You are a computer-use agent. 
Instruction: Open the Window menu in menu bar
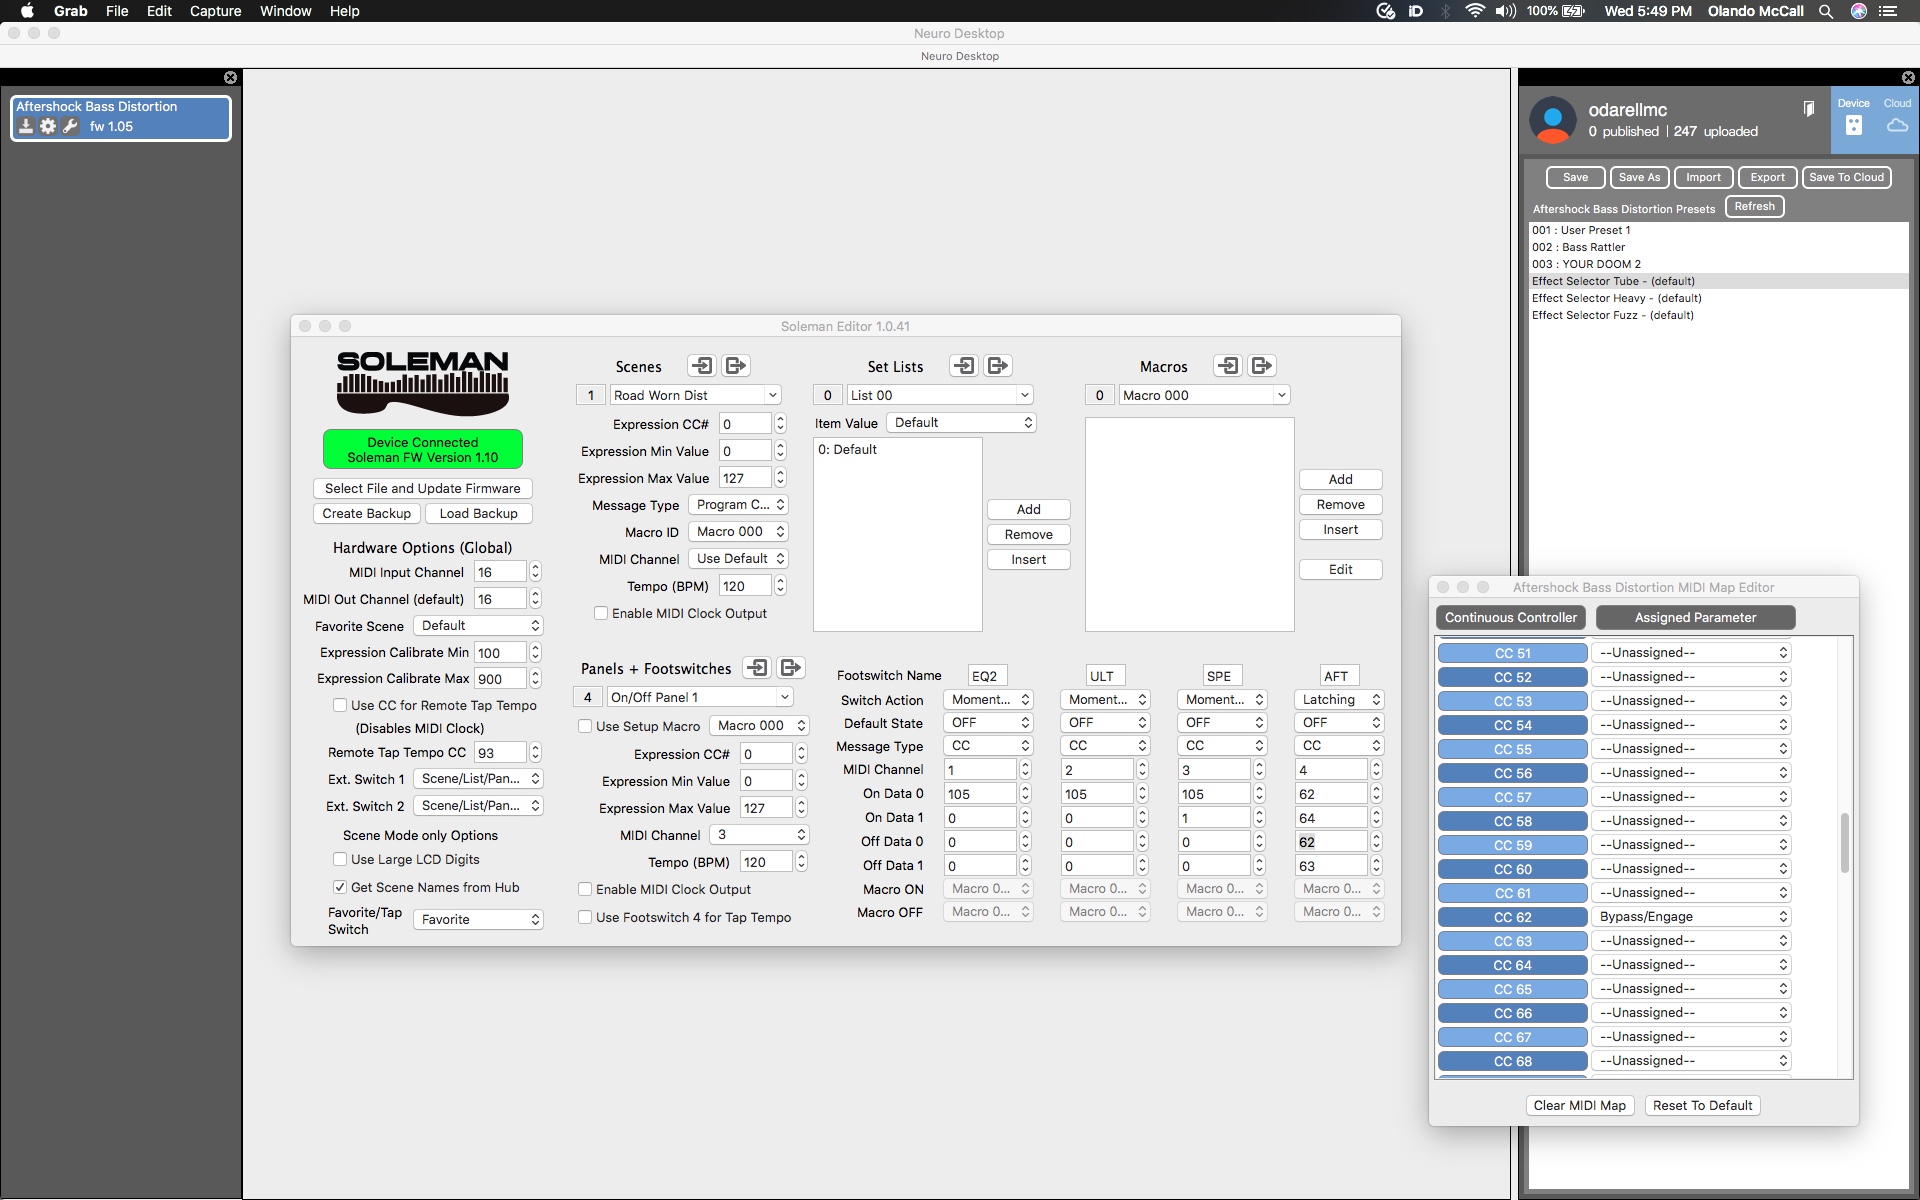pos(285,11)
